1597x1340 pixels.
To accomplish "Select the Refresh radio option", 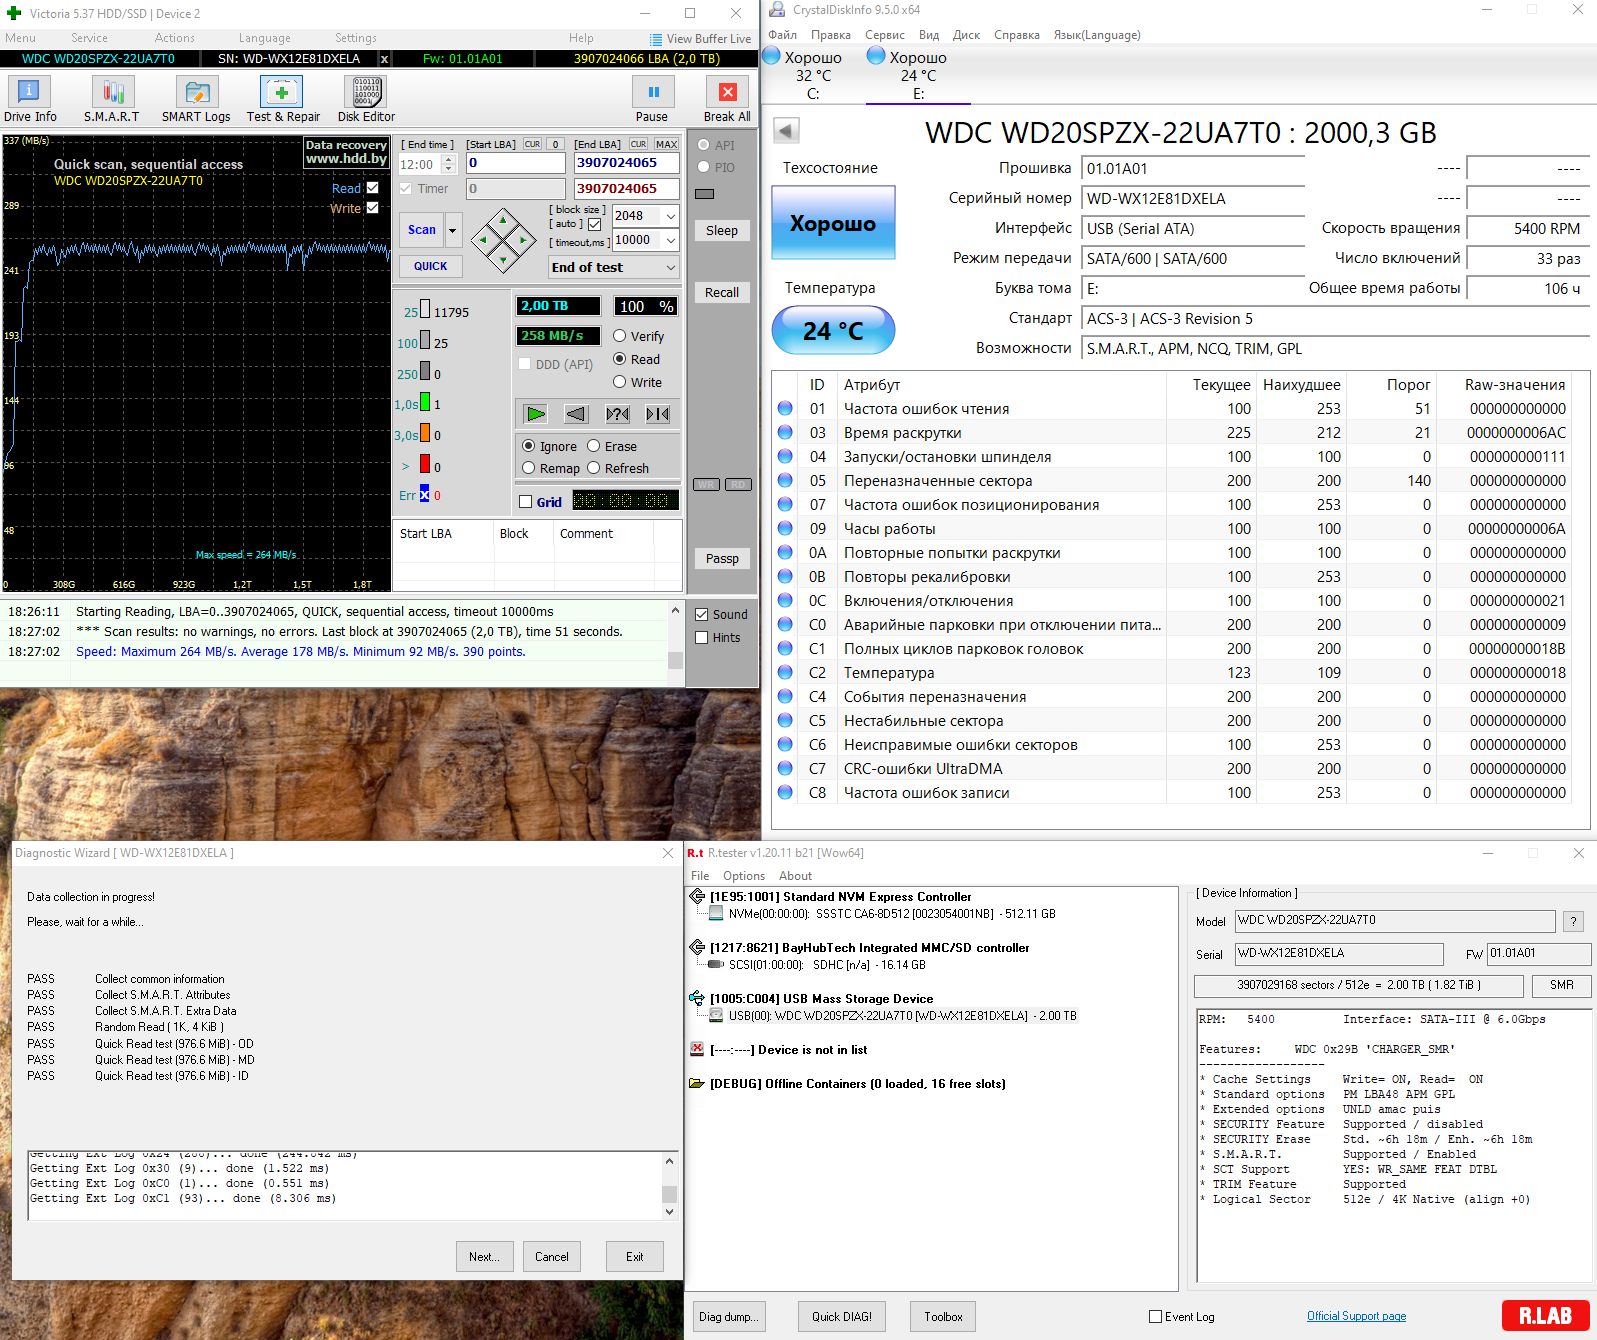I will pyautogui.click(x=594, y=468).
